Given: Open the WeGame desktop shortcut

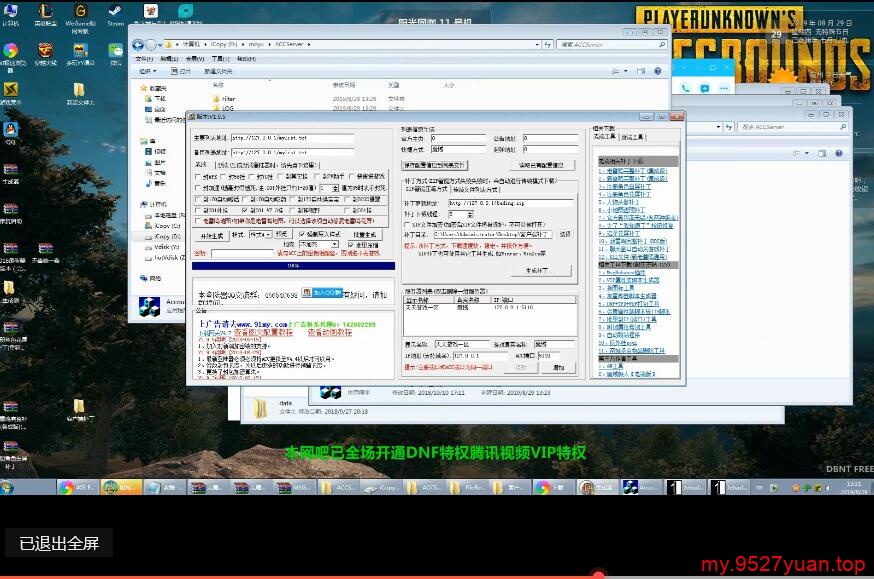Looking at the screenshot, I should pos(80,16).
